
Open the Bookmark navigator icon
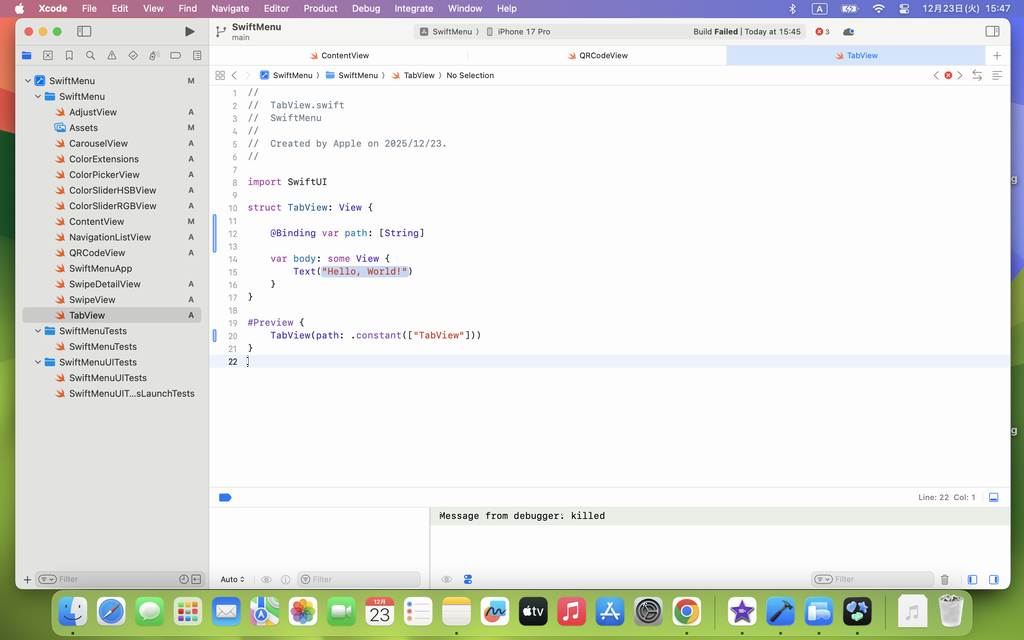[69, 56]
